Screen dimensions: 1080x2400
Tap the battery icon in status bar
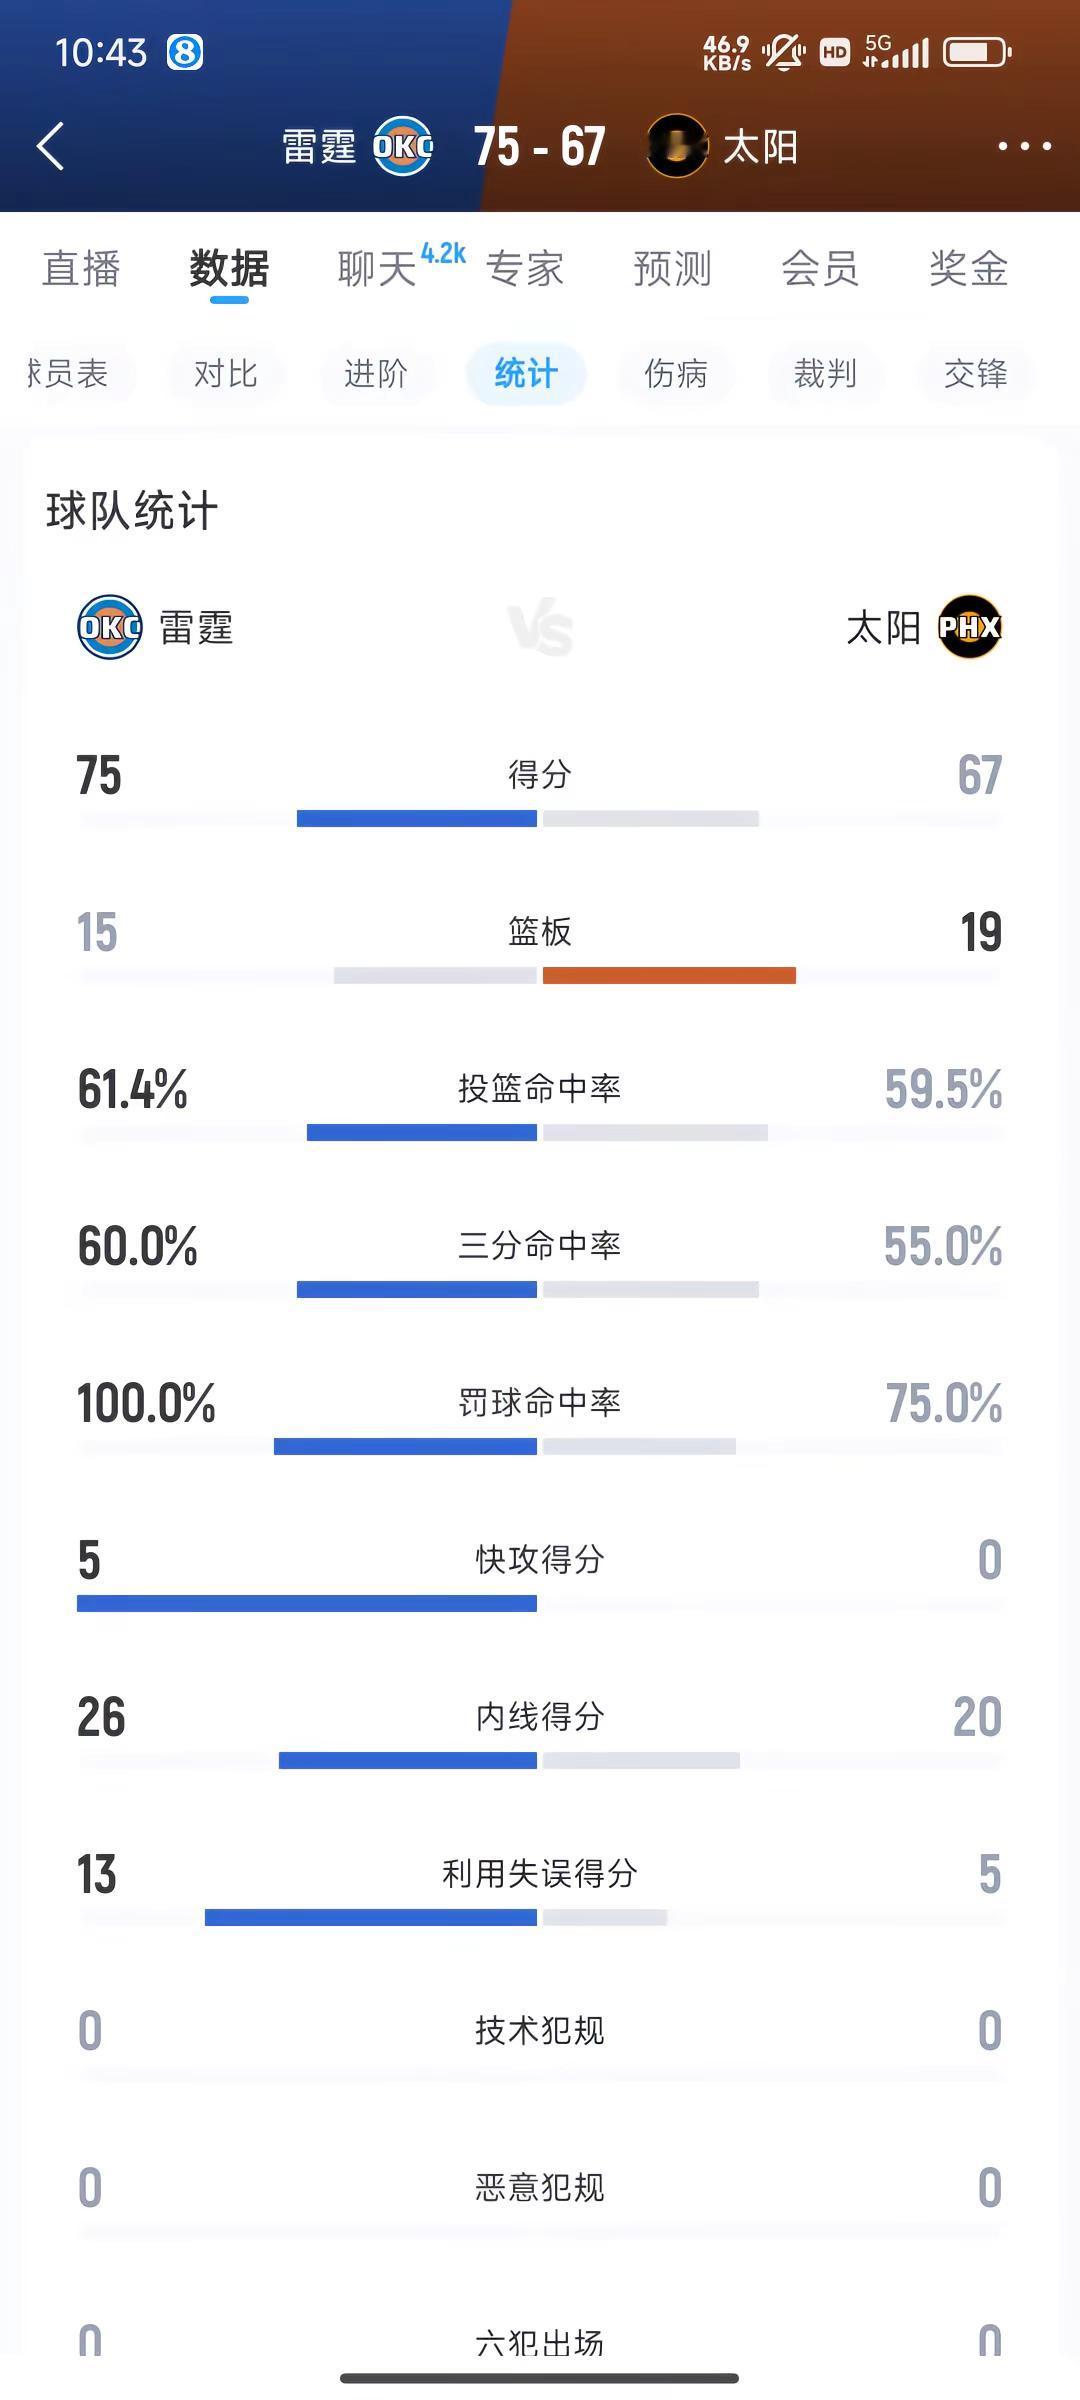click(x=979, y=52)
